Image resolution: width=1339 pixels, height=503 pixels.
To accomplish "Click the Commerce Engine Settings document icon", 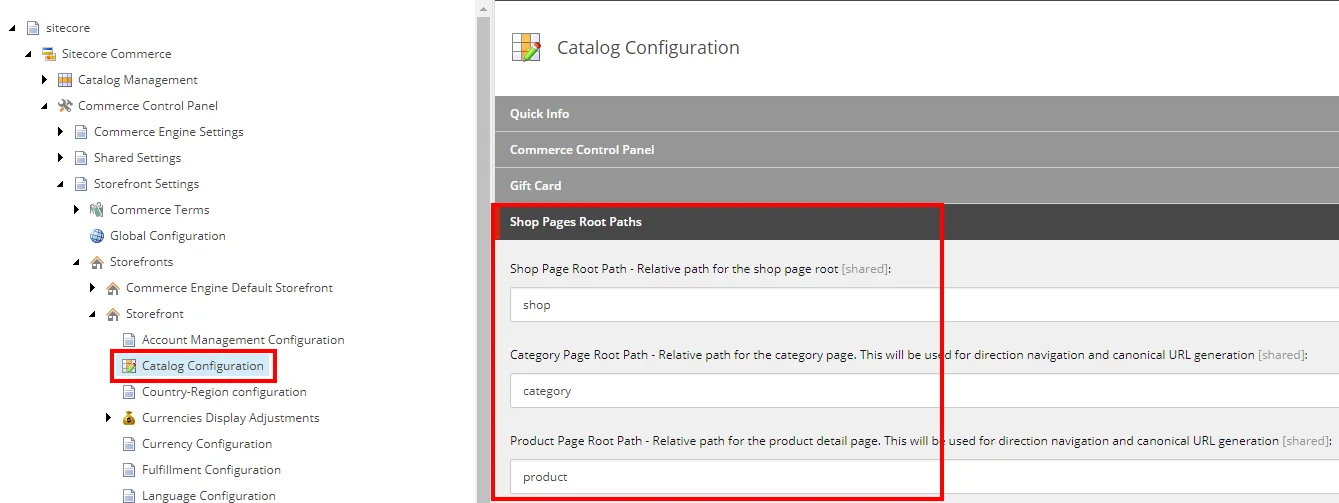I will [x=81, y=132].
